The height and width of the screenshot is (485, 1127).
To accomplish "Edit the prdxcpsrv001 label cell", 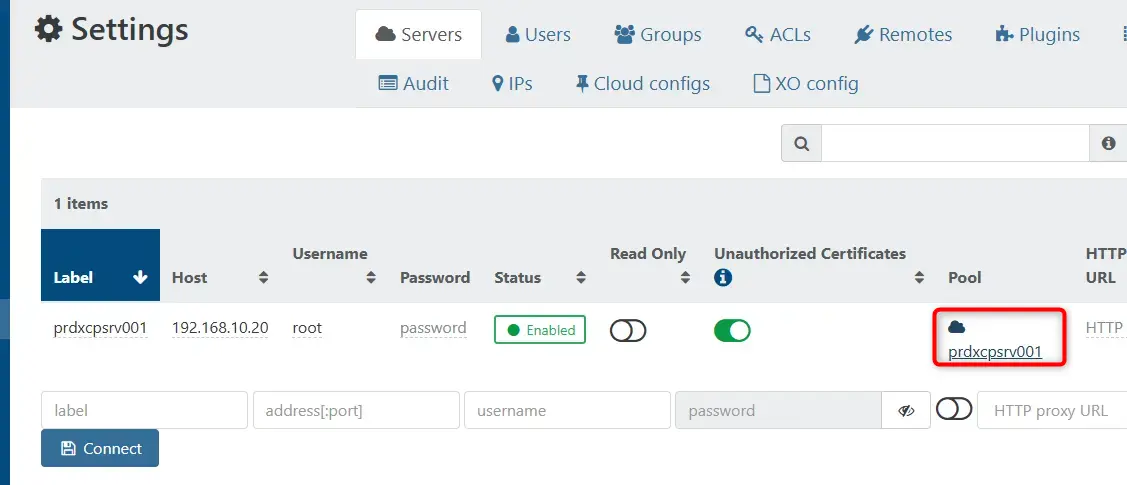I will [x=100, y=328].
